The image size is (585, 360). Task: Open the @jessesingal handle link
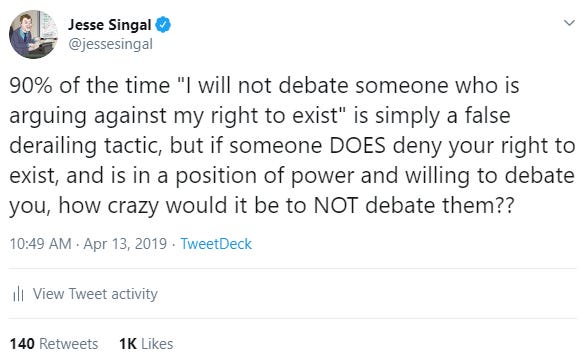pos(110,44)
